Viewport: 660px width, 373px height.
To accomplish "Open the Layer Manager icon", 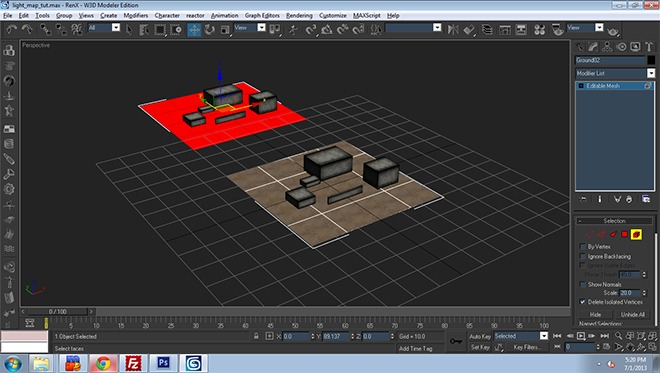I will [x=487, y=29].
